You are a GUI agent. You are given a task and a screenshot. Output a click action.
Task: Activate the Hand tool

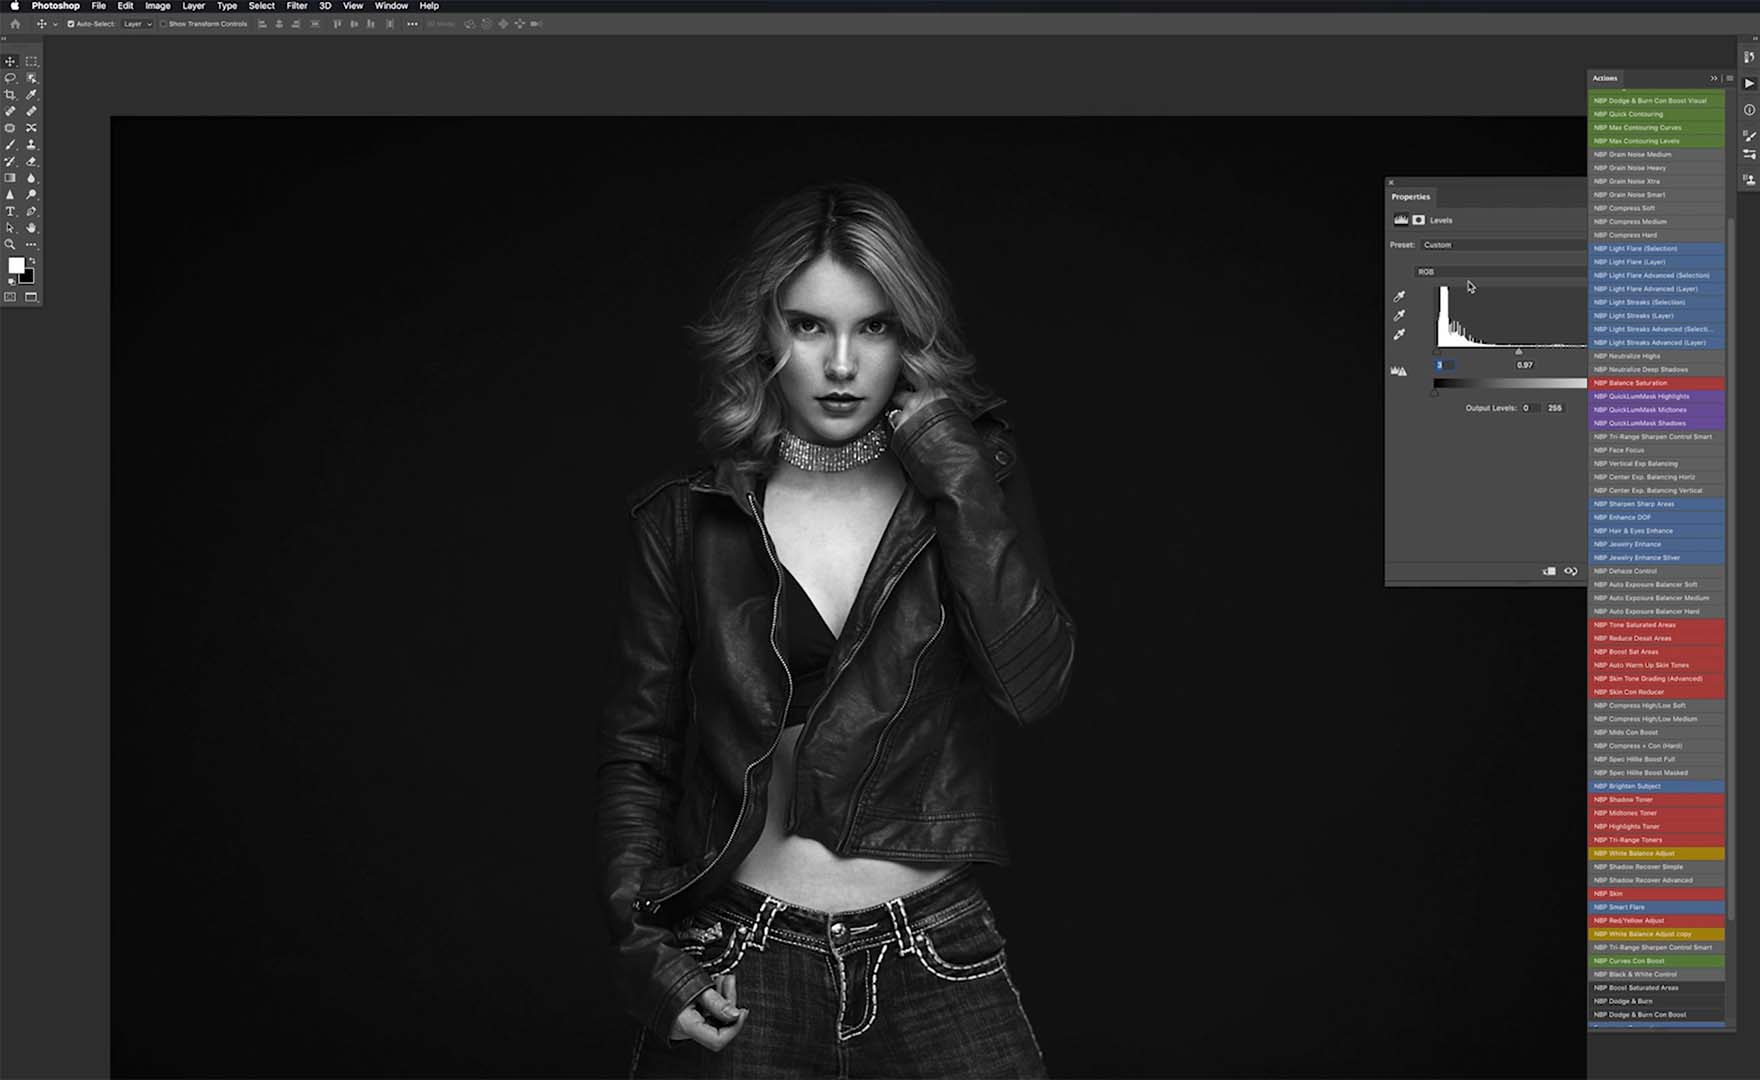pyautogui.click(x=31, y=228)
